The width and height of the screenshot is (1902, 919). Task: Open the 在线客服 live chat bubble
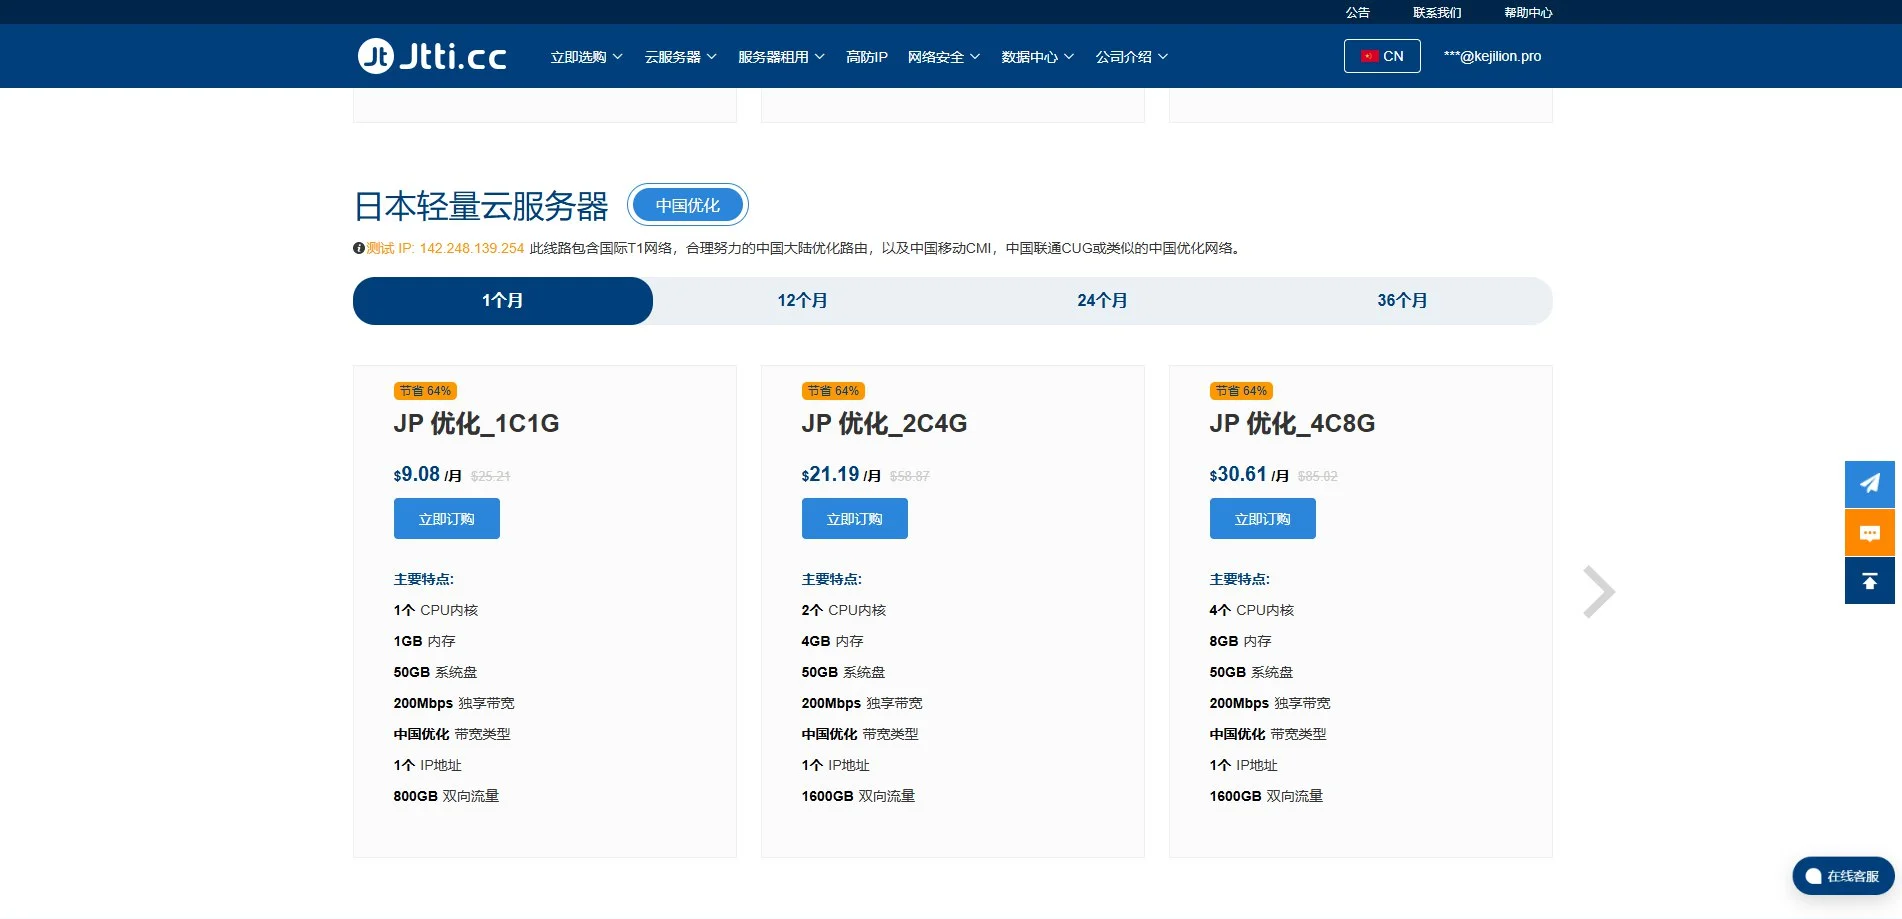tap(1841, 875)
